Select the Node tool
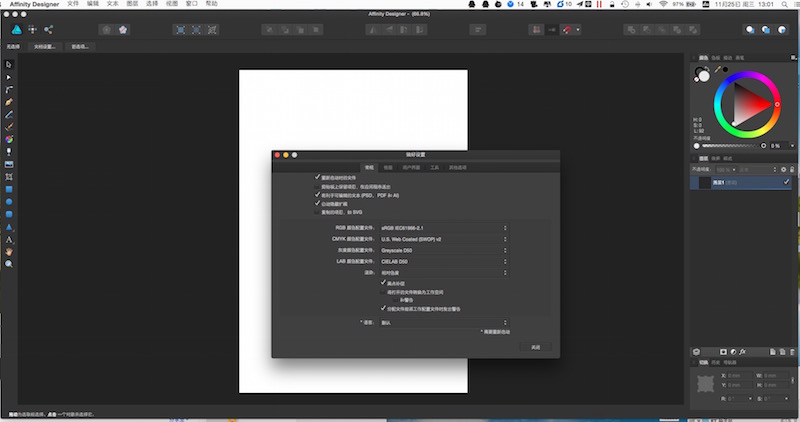This screenshot has height=422, width=800. pos(9,77)
